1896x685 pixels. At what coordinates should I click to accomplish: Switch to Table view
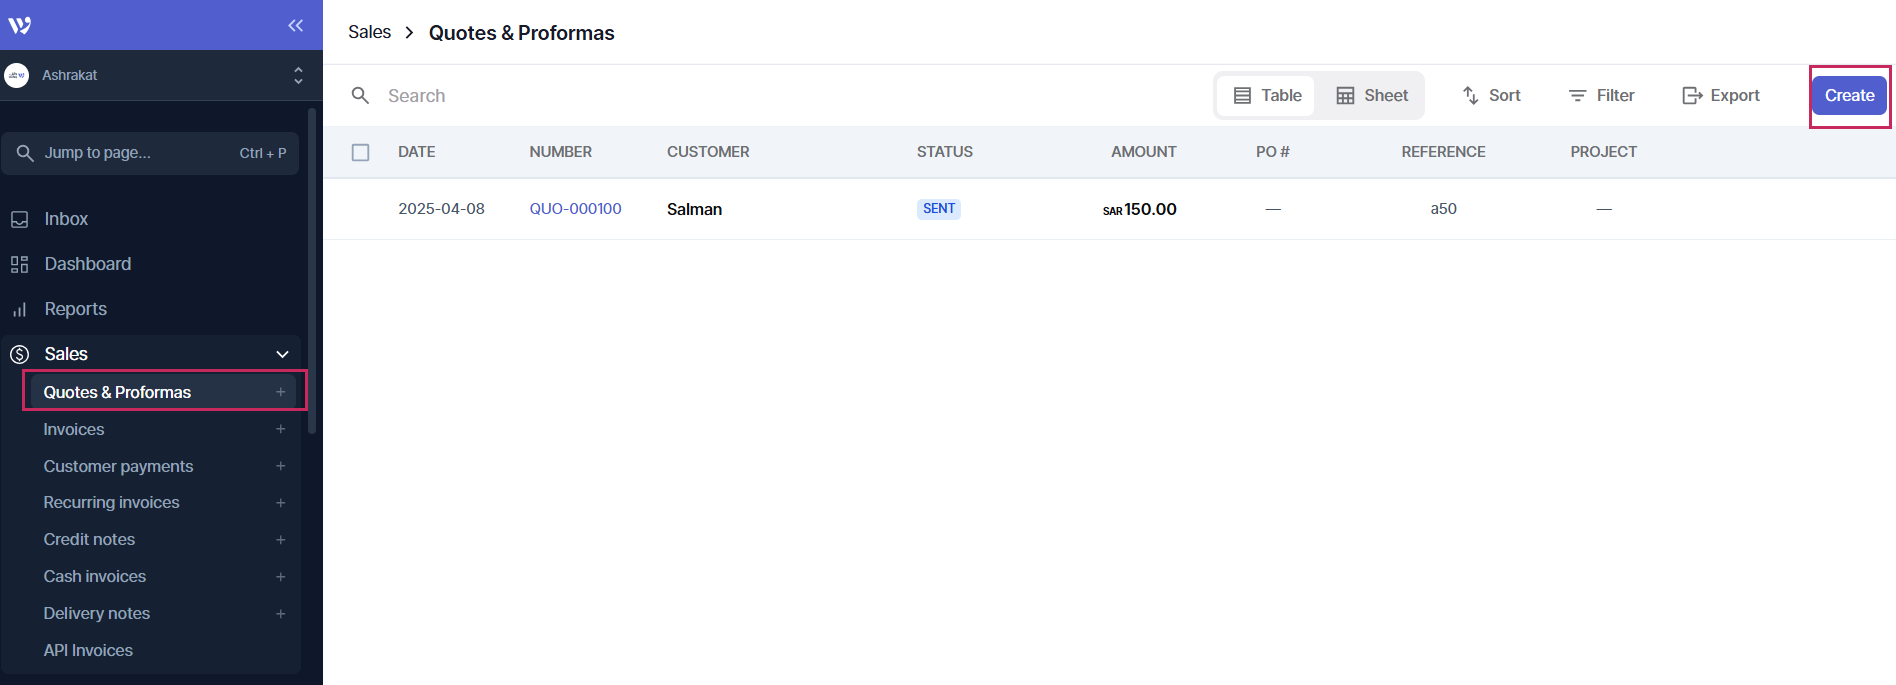coord(1267,95)
